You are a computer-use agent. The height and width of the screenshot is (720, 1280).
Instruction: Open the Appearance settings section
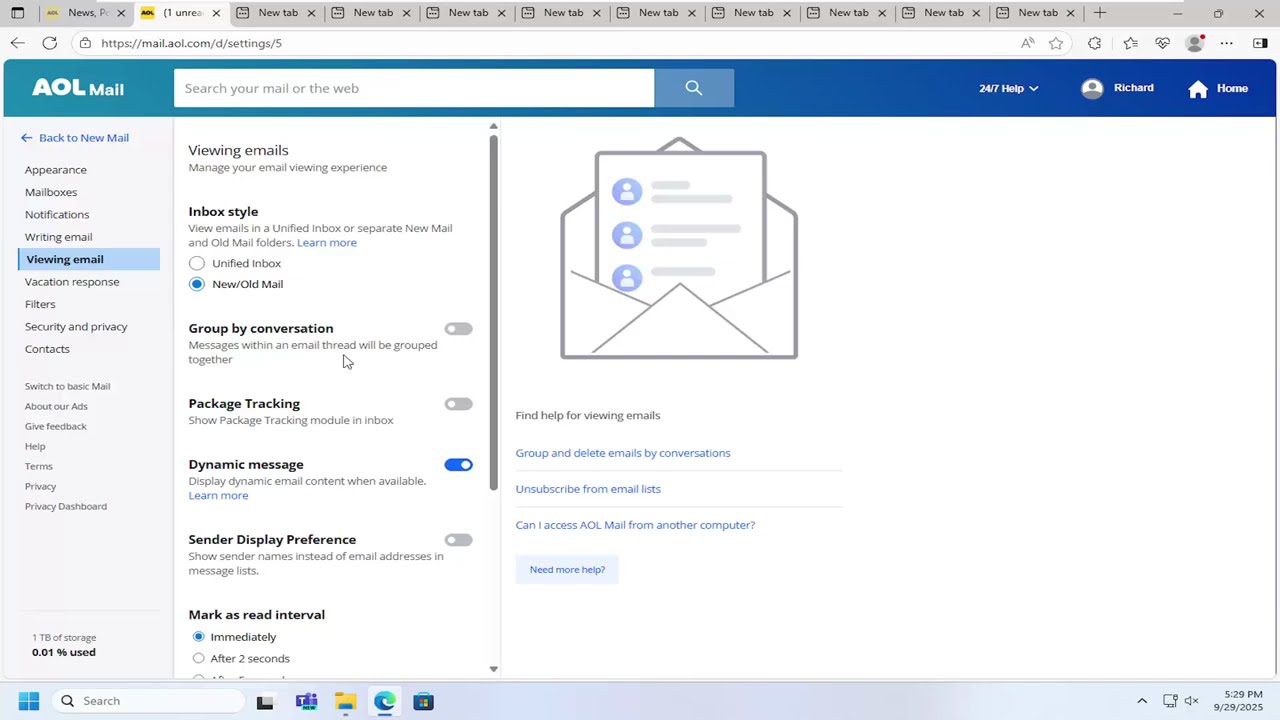coord(56,170)
